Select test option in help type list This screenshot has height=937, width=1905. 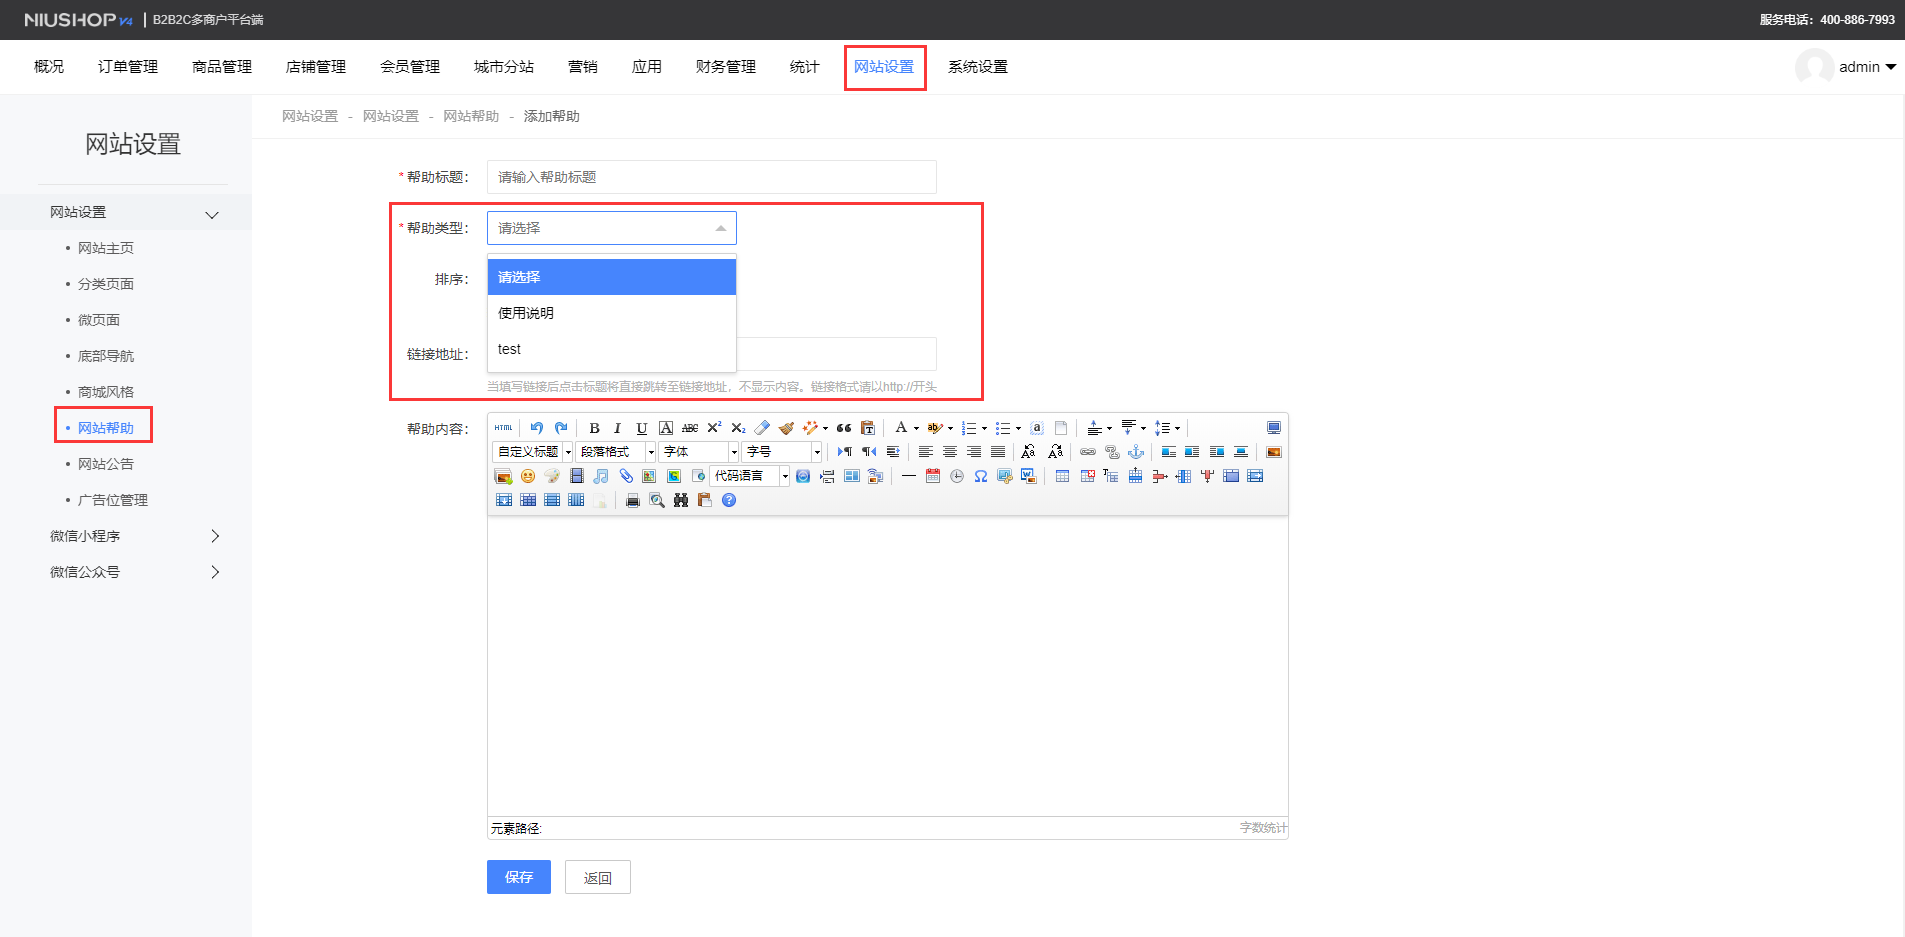(612, 349)
